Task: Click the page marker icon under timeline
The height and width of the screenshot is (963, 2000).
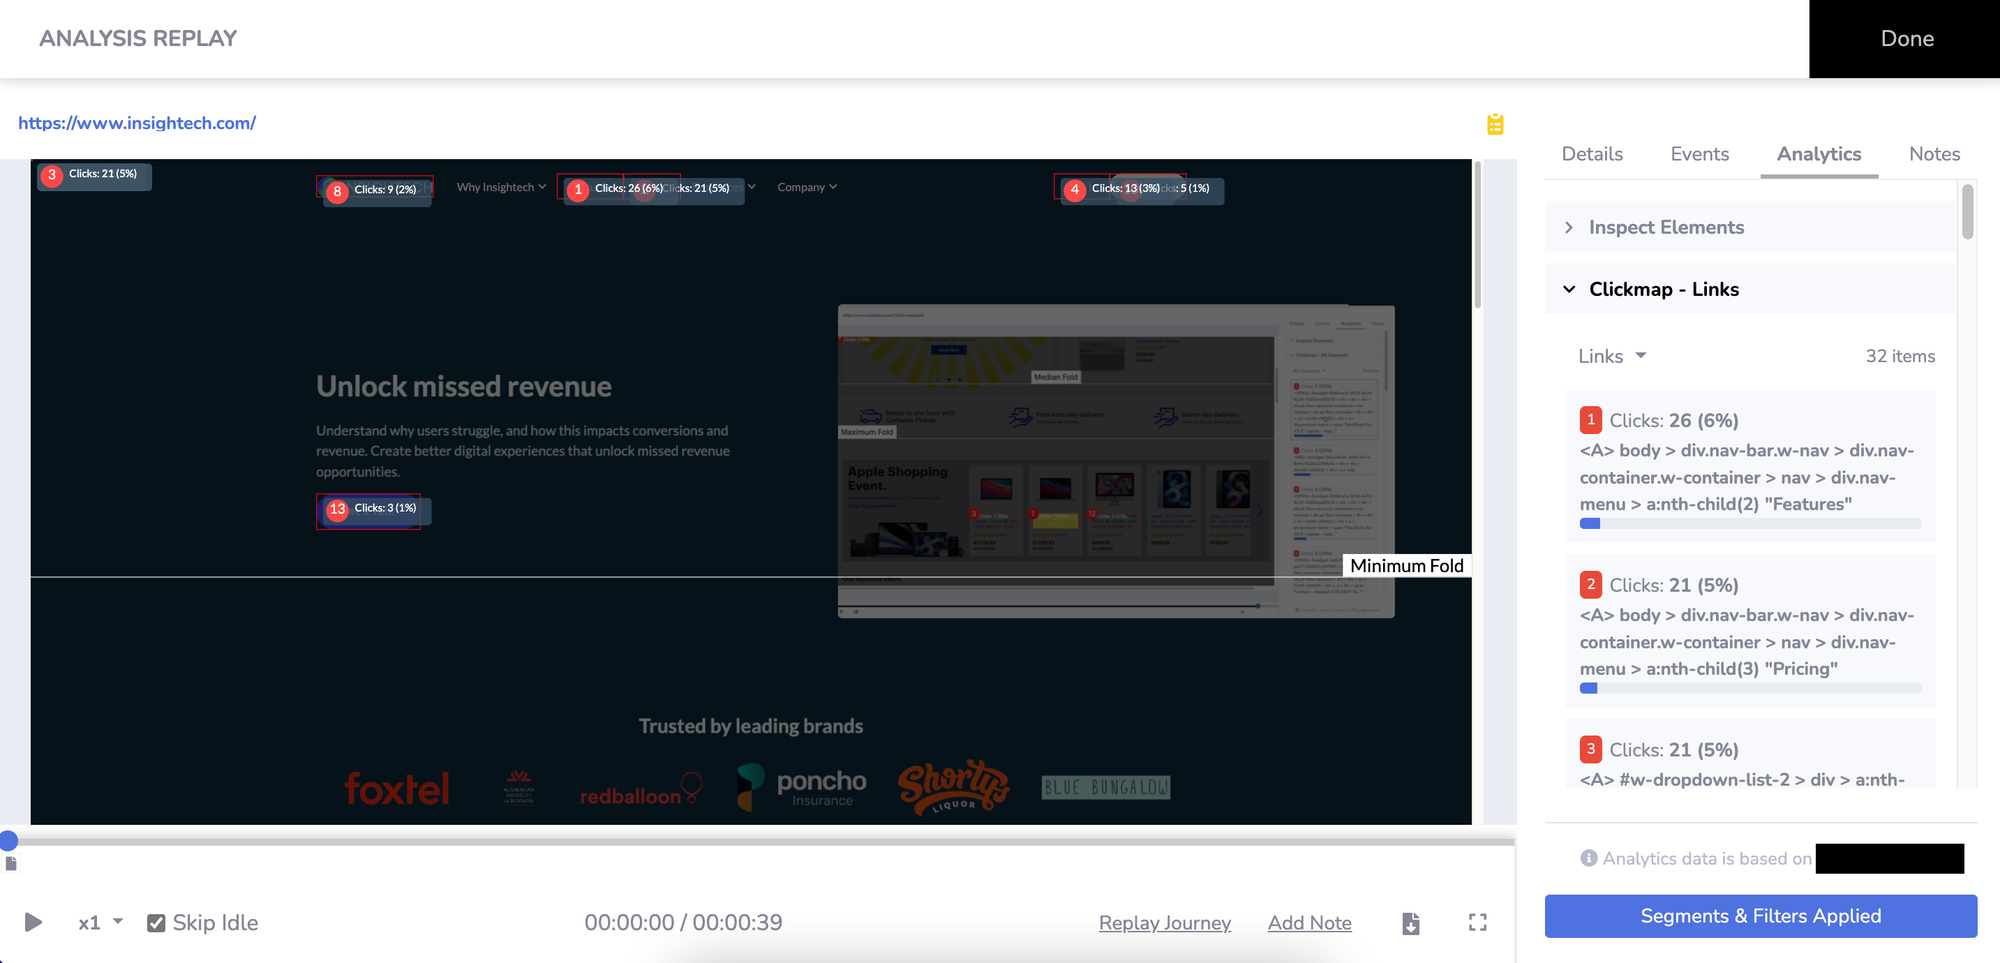Action: pyautogui.click(x=11, y=864)
